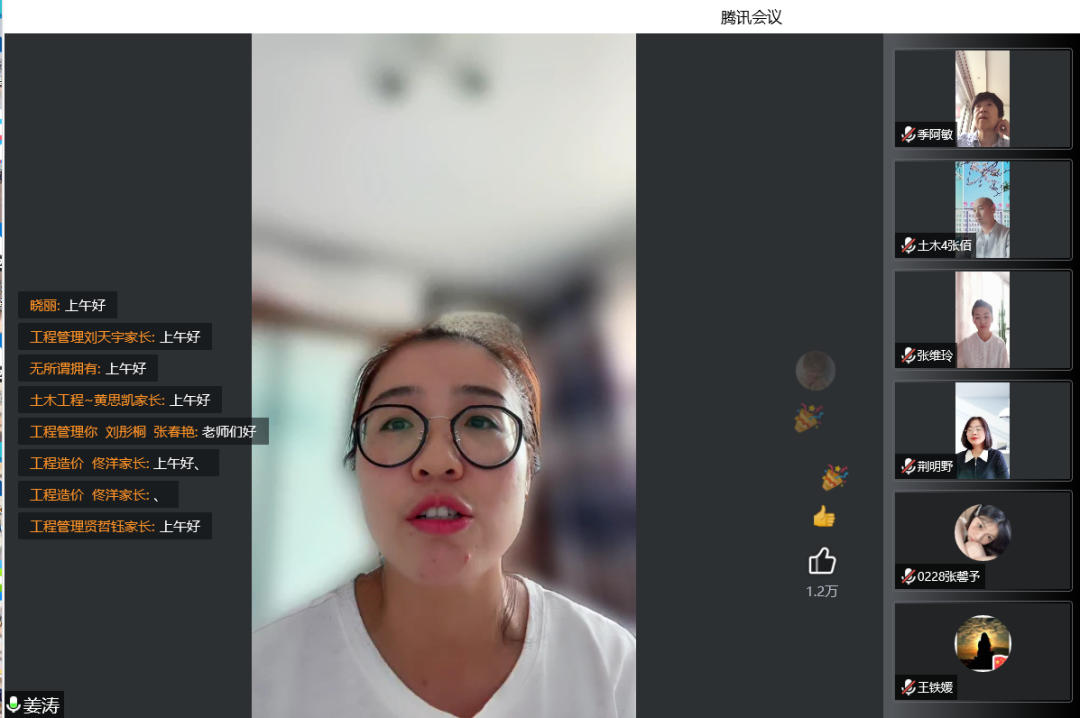Click 王铁媛's muted microphone icon

pos(908,687)
